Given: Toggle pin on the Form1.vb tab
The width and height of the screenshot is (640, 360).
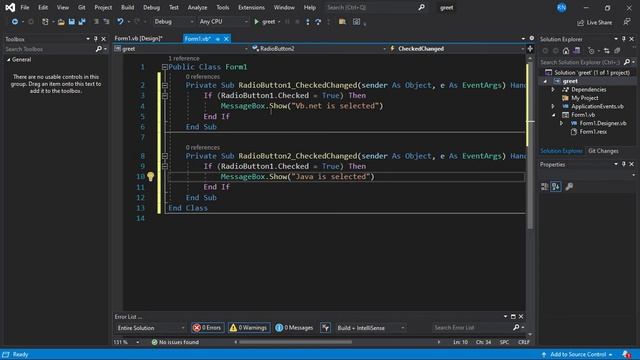Looking at the screenshot, I should [x=218, y=39].
